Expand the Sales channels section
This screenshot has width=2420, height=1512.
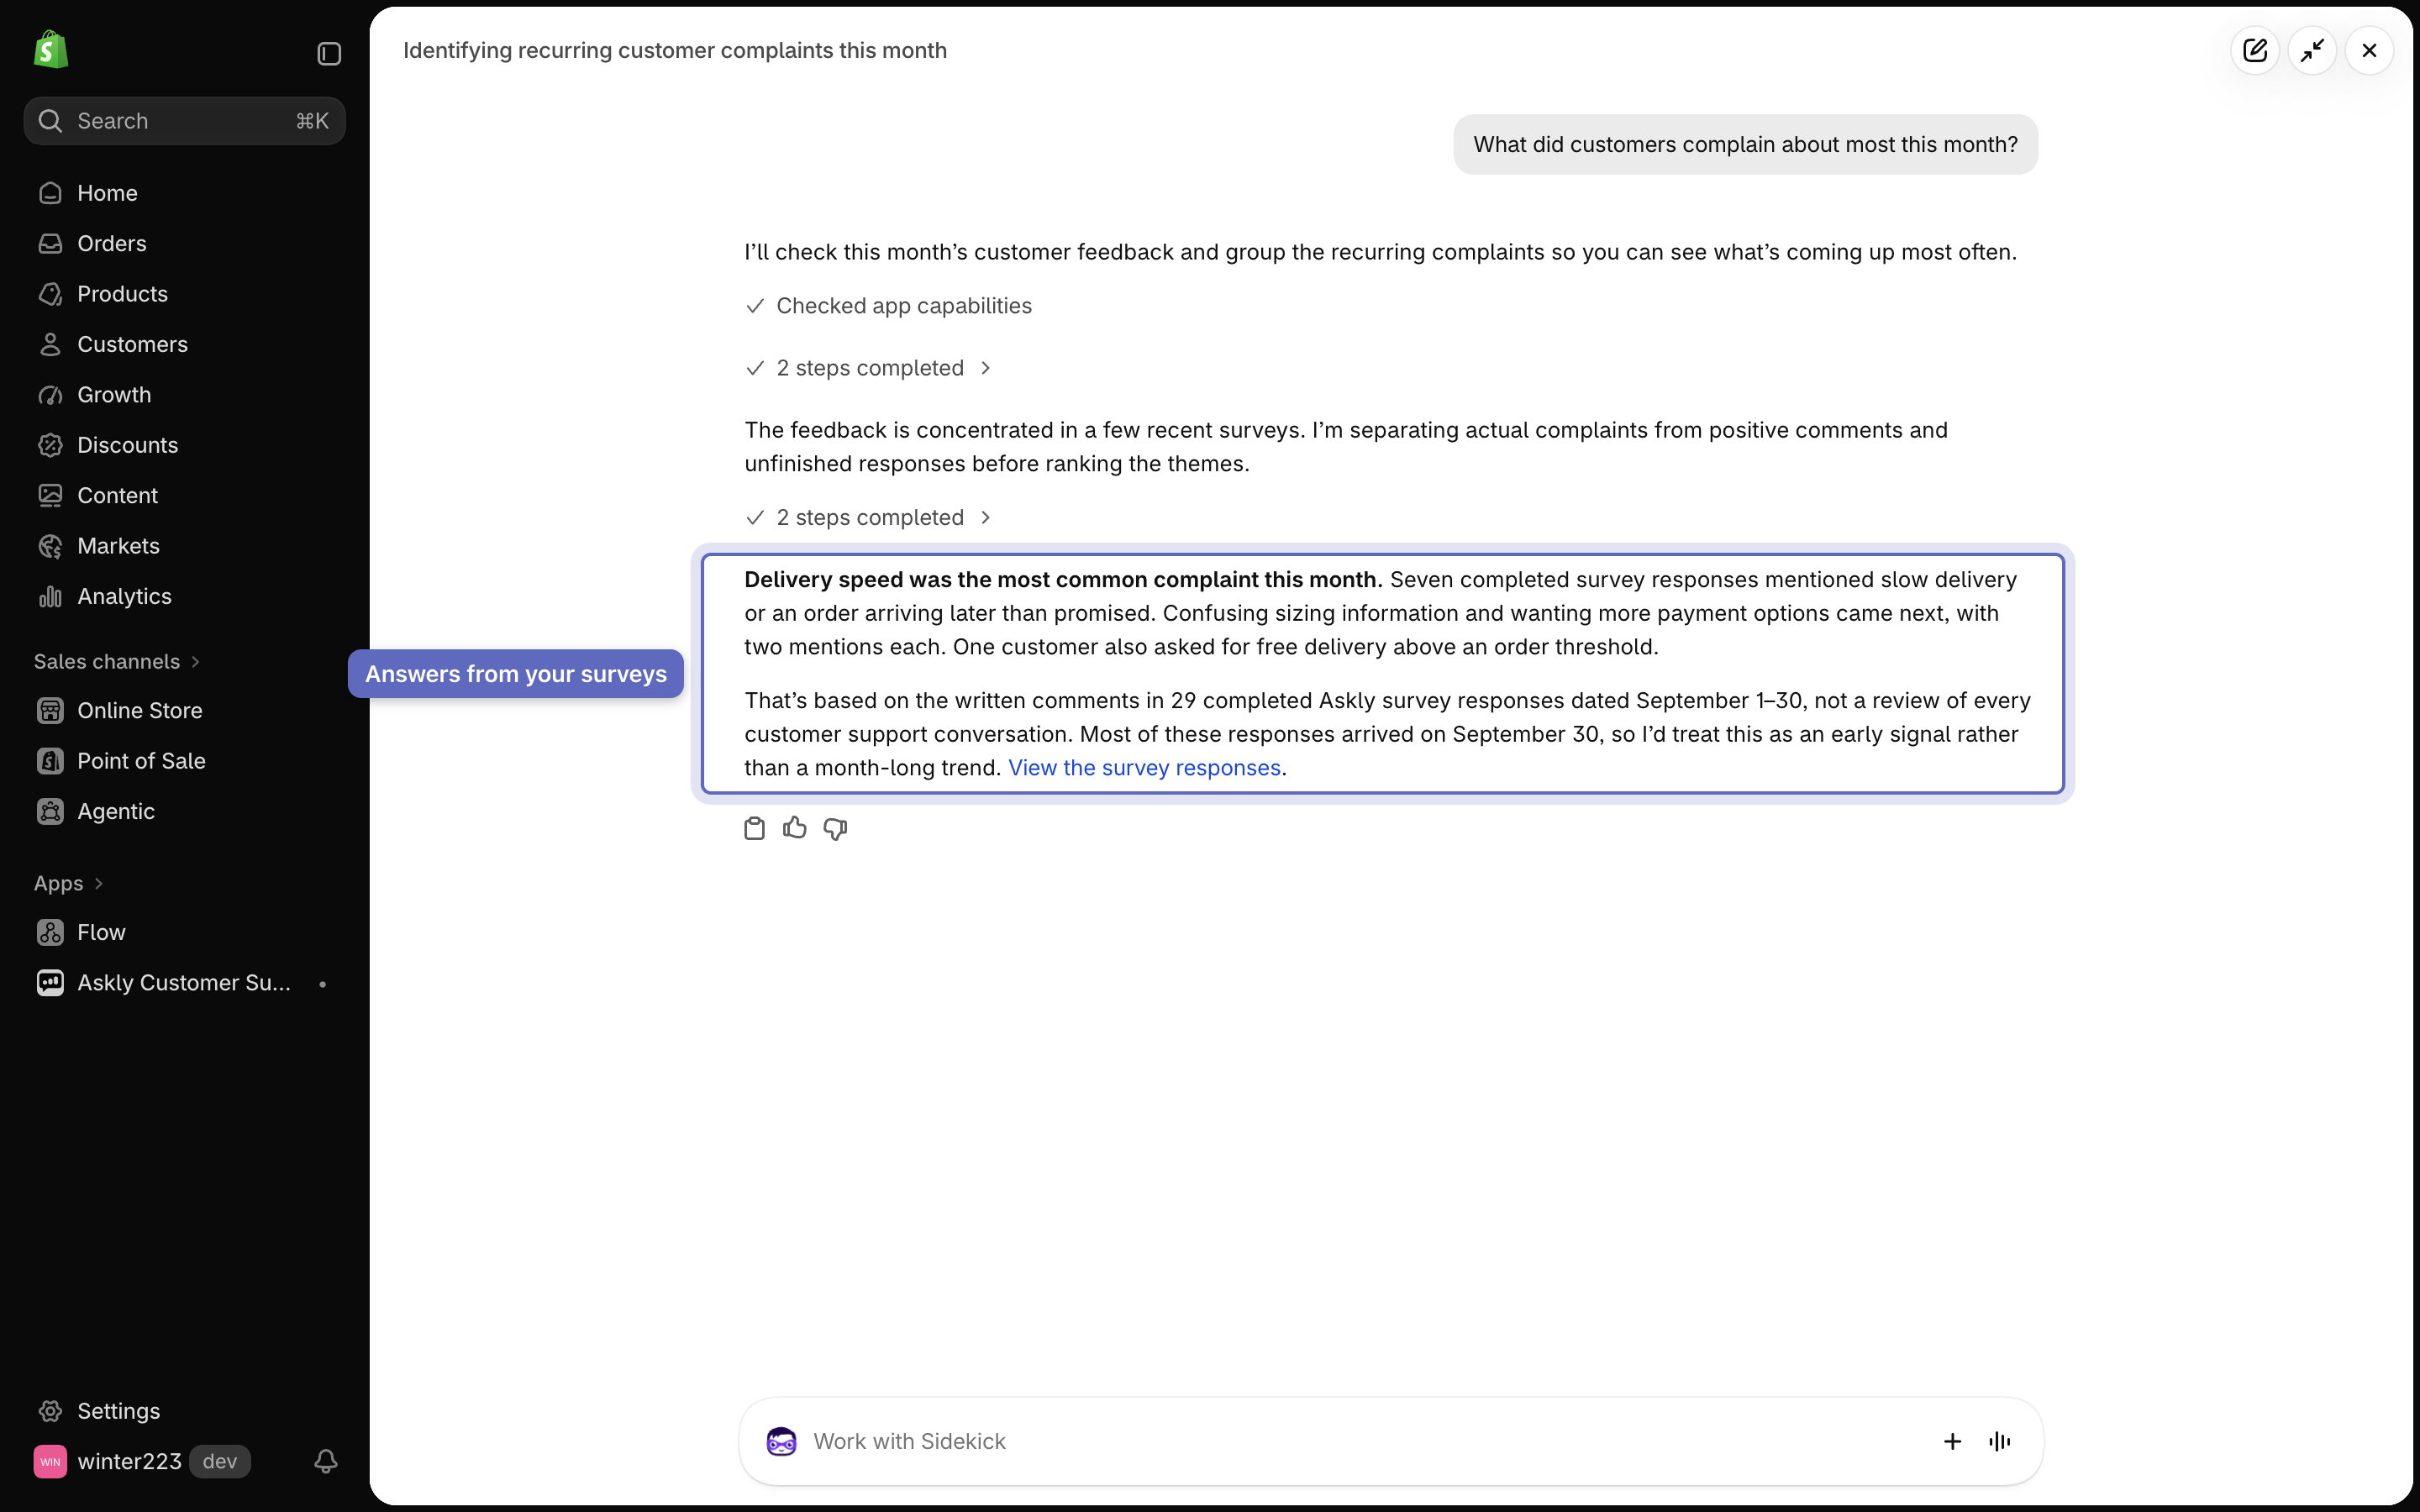pyautogui.click(x=117, y=661)
